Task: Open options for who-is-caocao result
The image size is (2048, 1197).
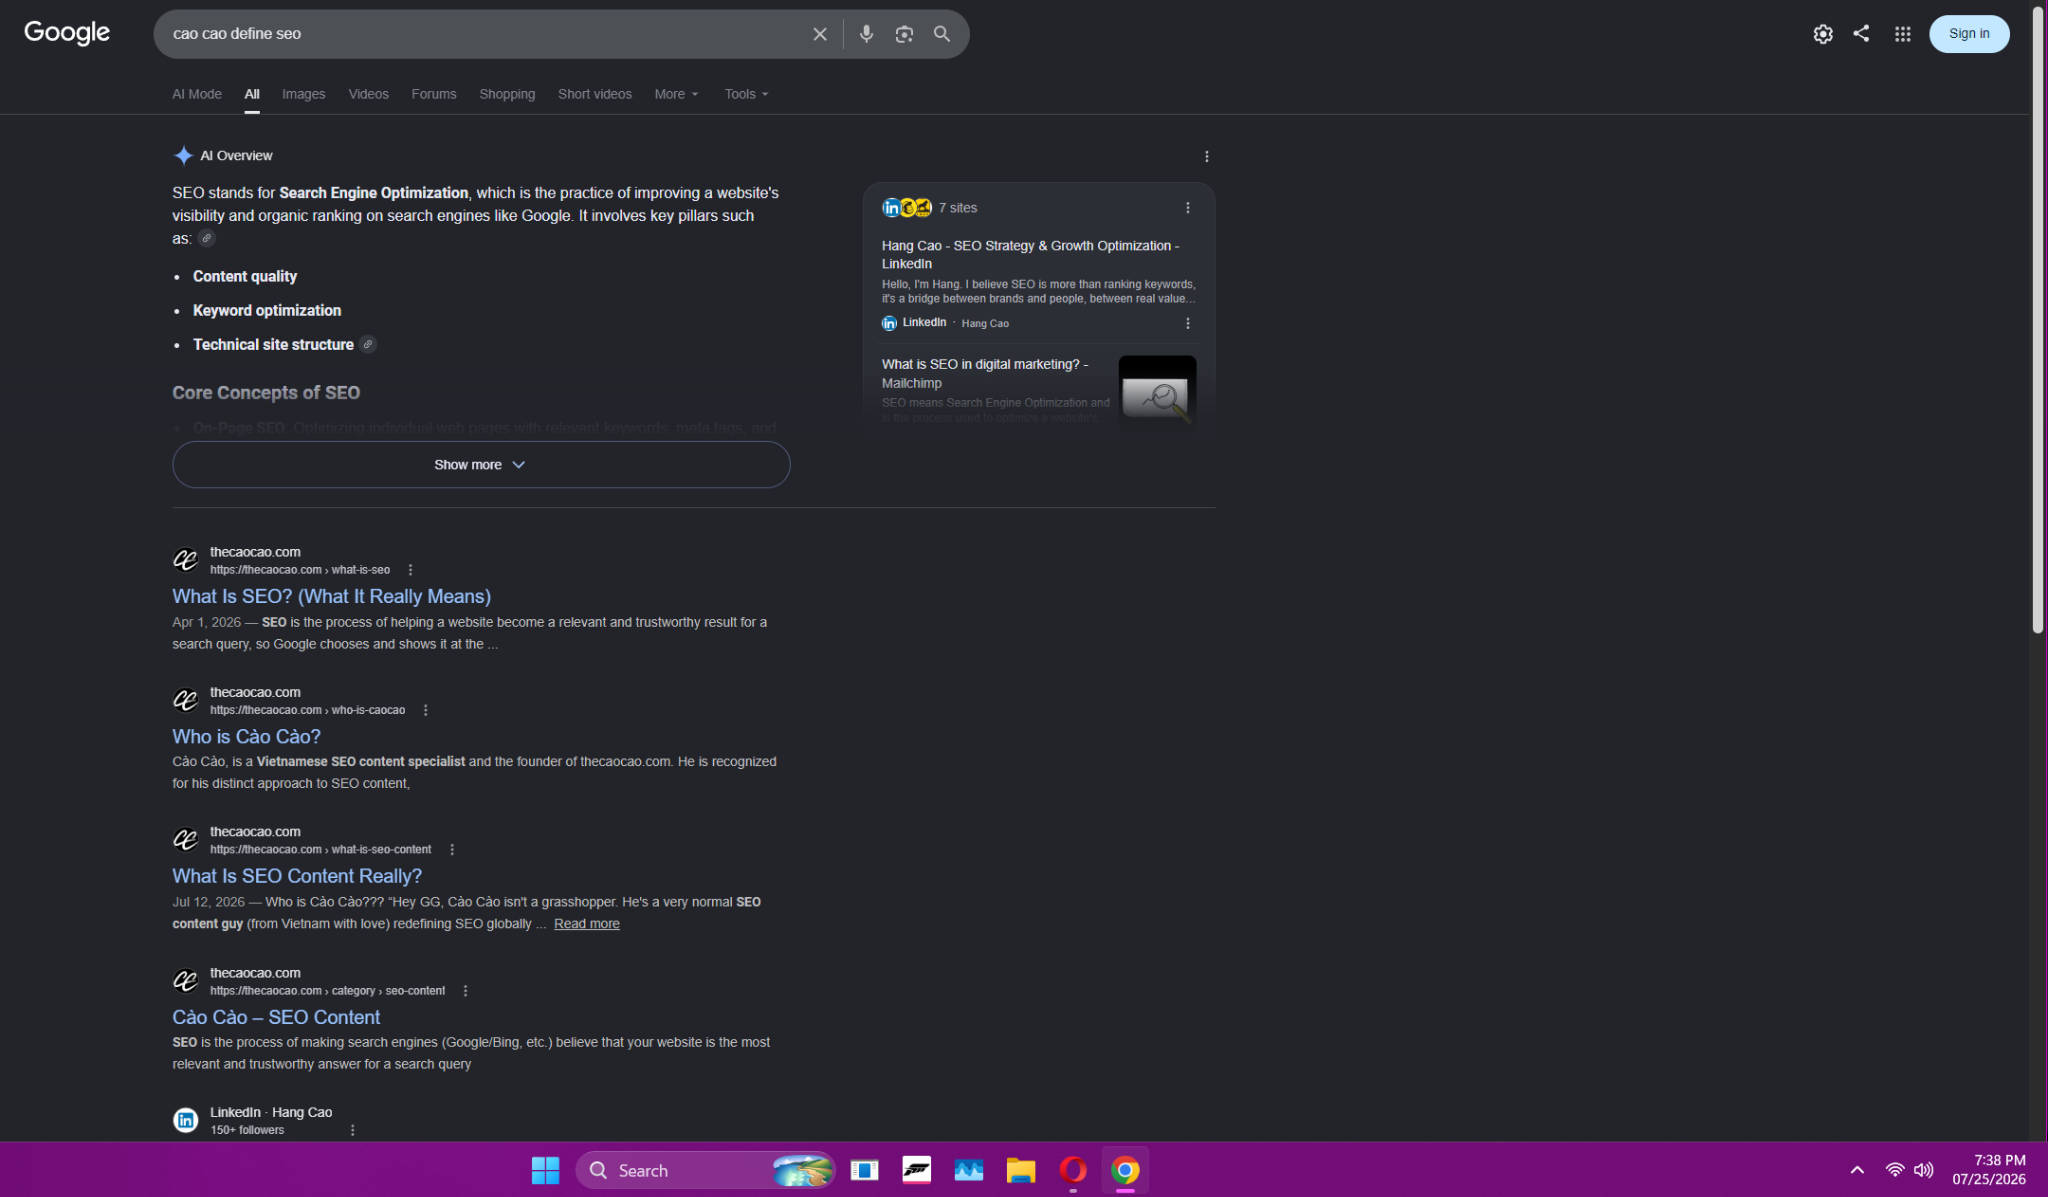Action: (426, 710)
